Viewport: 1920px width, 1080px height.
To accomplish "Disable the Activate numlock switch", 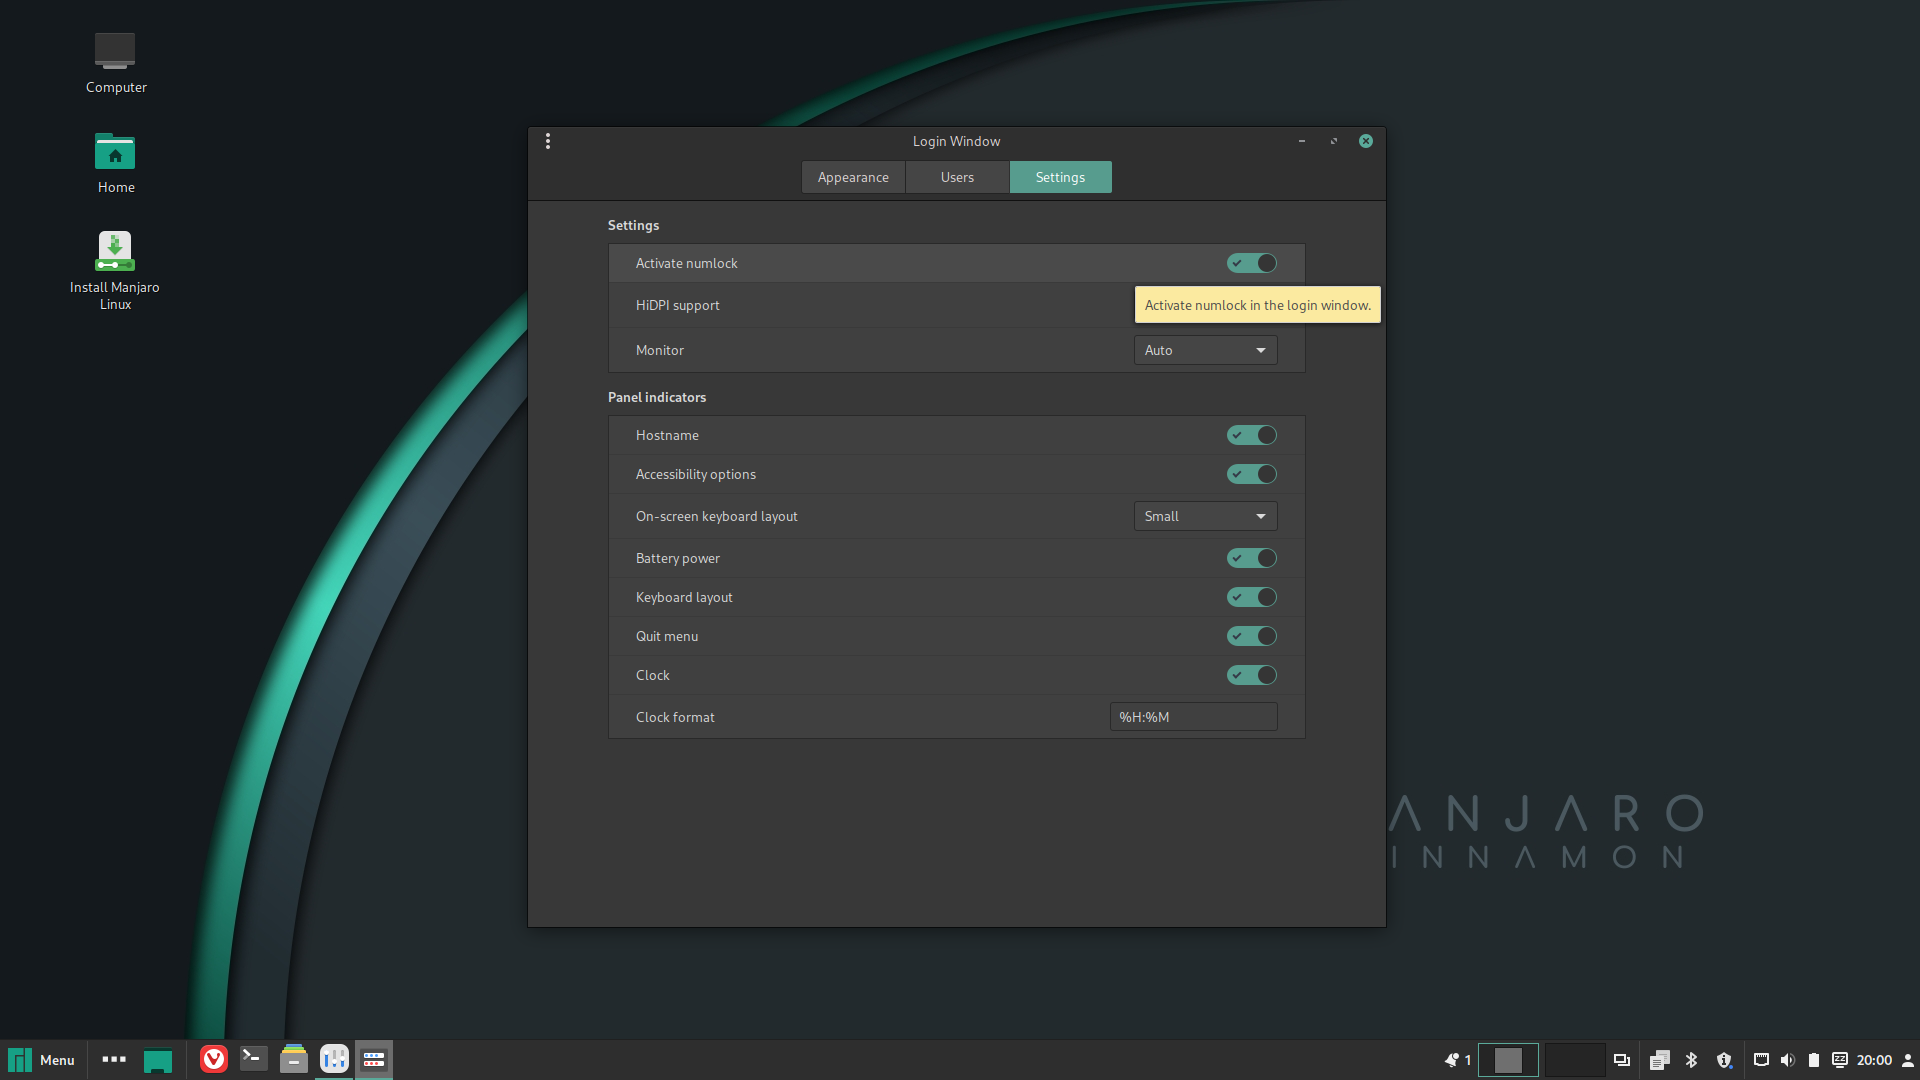I will (x=1252, y=263).
